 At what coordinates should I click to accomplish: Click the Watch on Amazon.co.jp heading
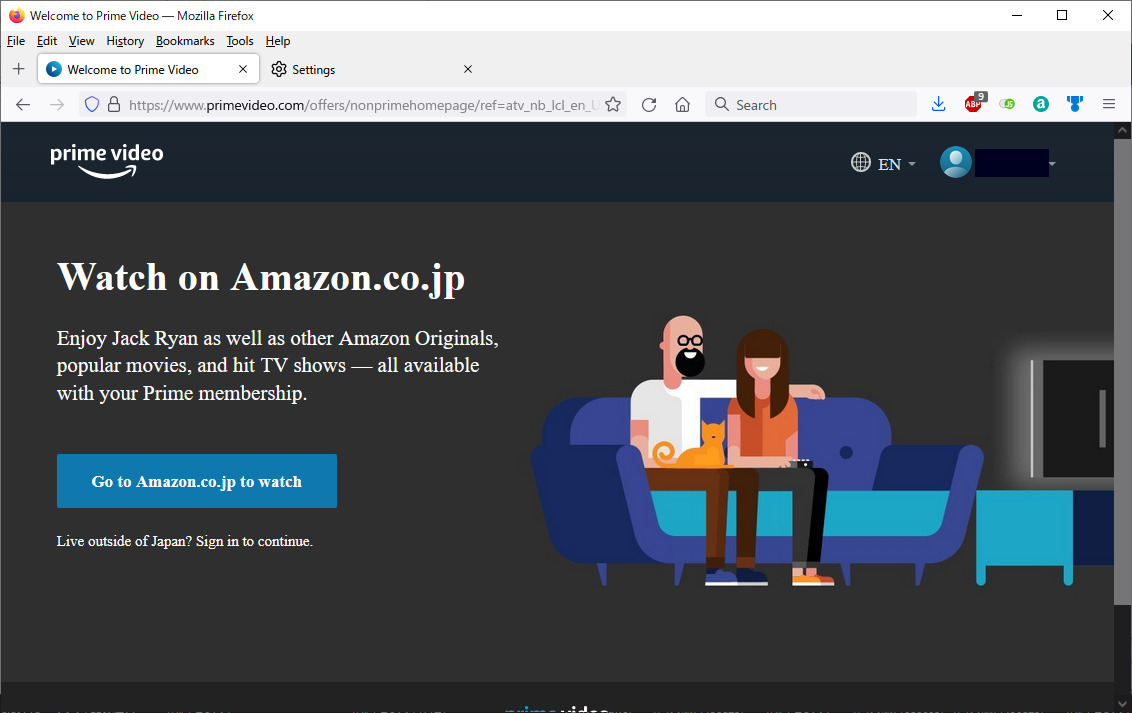pyautogui.click(x=261, y=279)
